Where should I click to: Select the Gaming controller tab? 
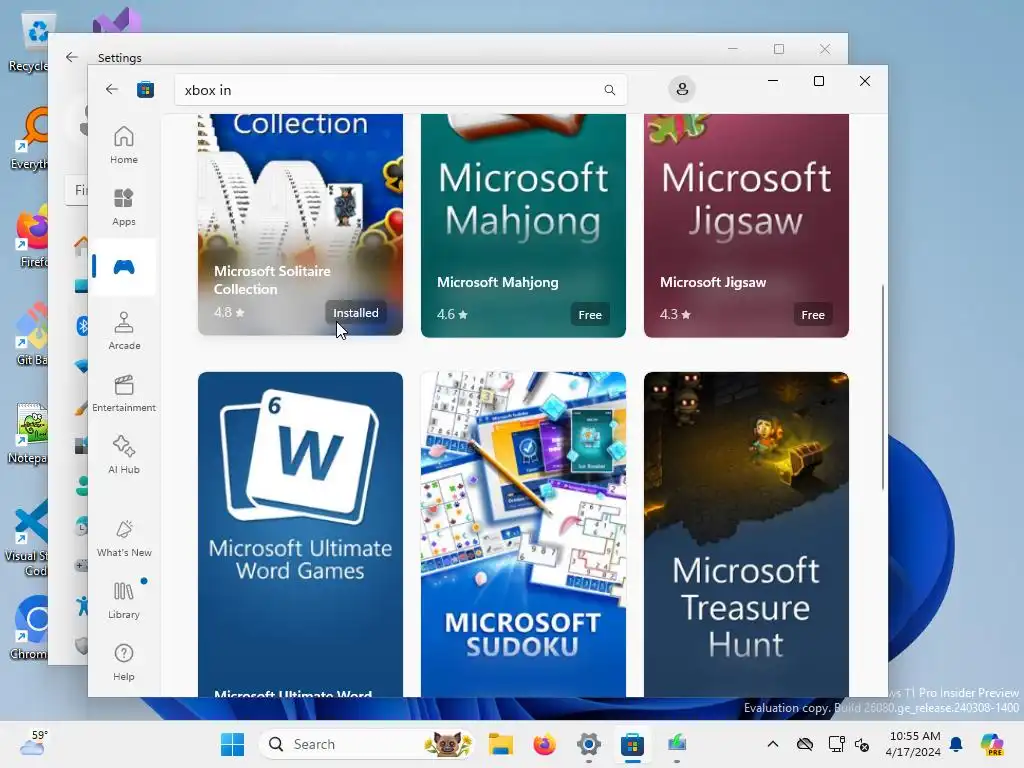pyautogui.click(x=123, y=267)
